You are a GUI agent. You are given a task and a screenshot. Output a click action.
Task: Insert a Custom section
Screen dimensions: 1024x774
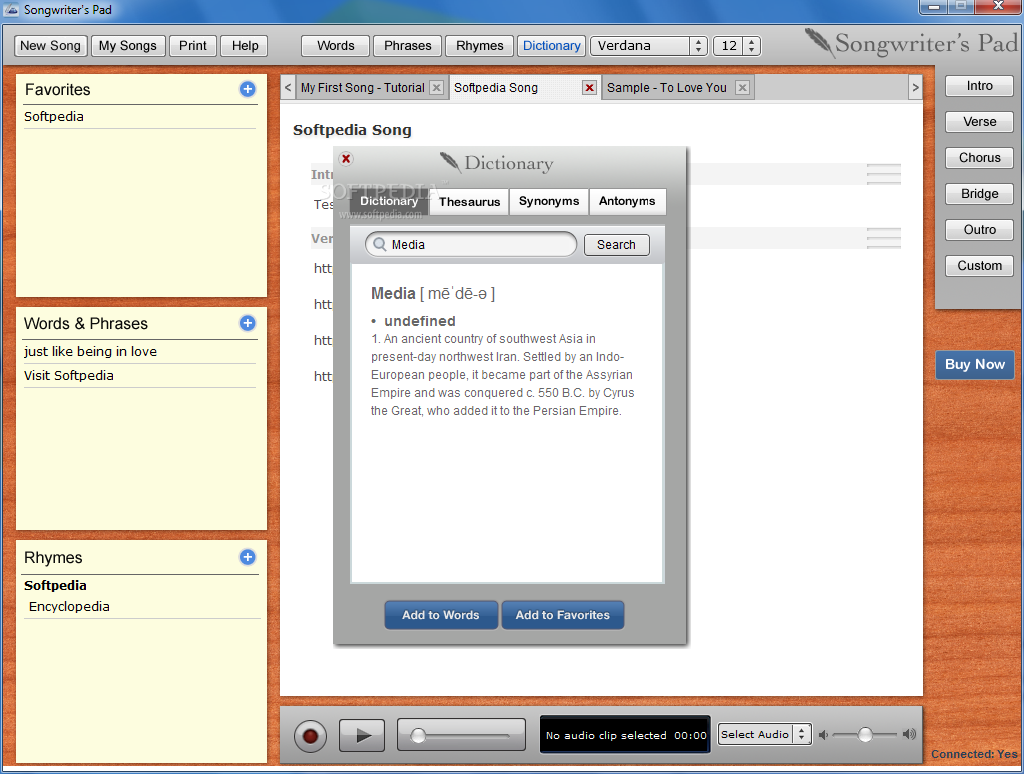(x=979, y=266)
